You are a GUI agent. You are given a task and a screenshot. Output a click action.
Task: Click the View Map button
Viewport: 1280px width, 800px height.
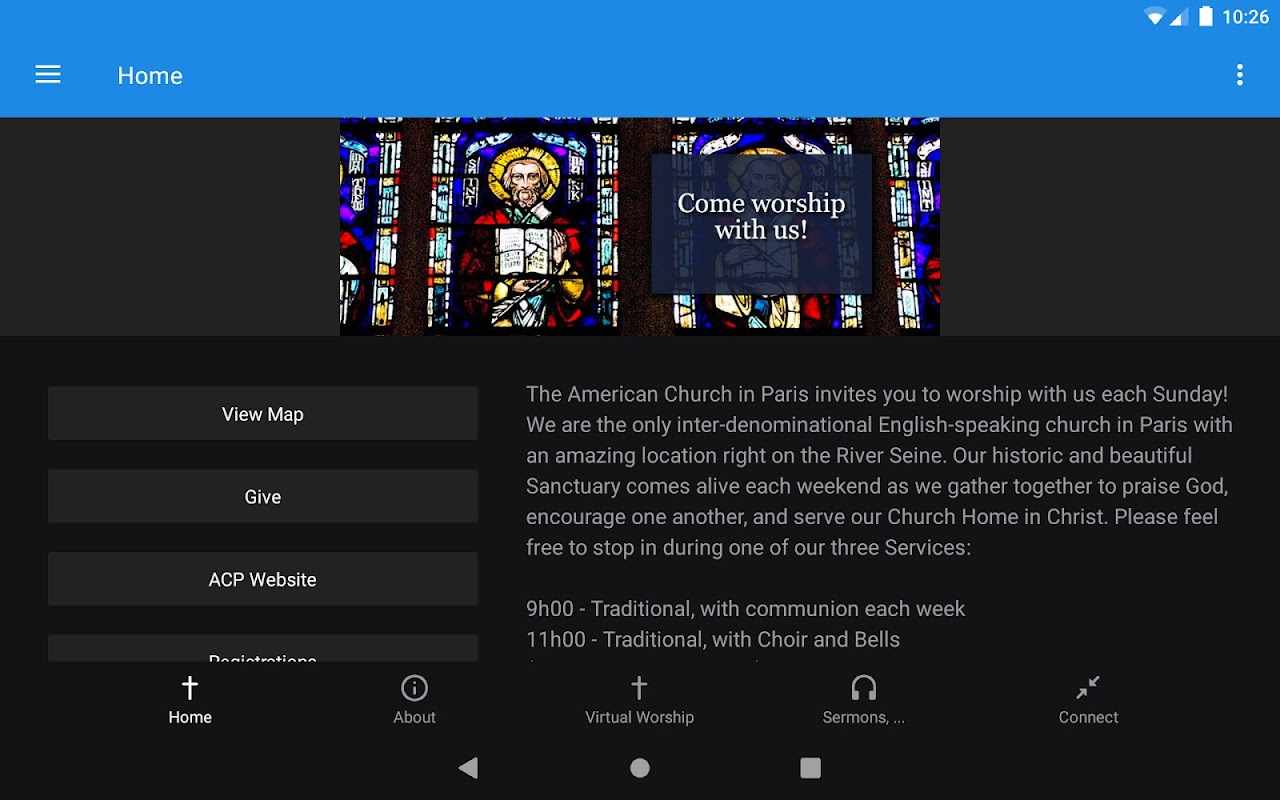coord(263,414)
